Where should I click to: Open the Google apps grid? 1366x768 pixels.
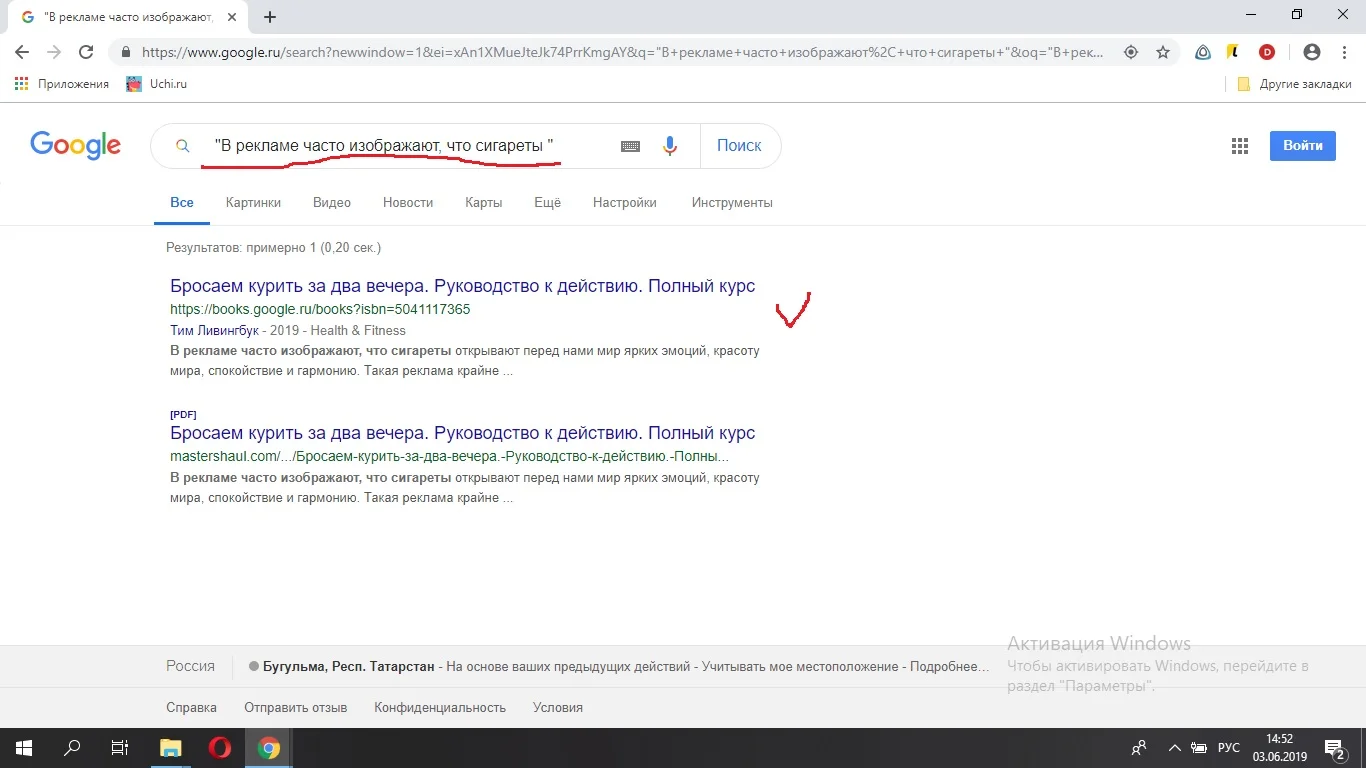pyautogui.click(x=1240, y=146)
